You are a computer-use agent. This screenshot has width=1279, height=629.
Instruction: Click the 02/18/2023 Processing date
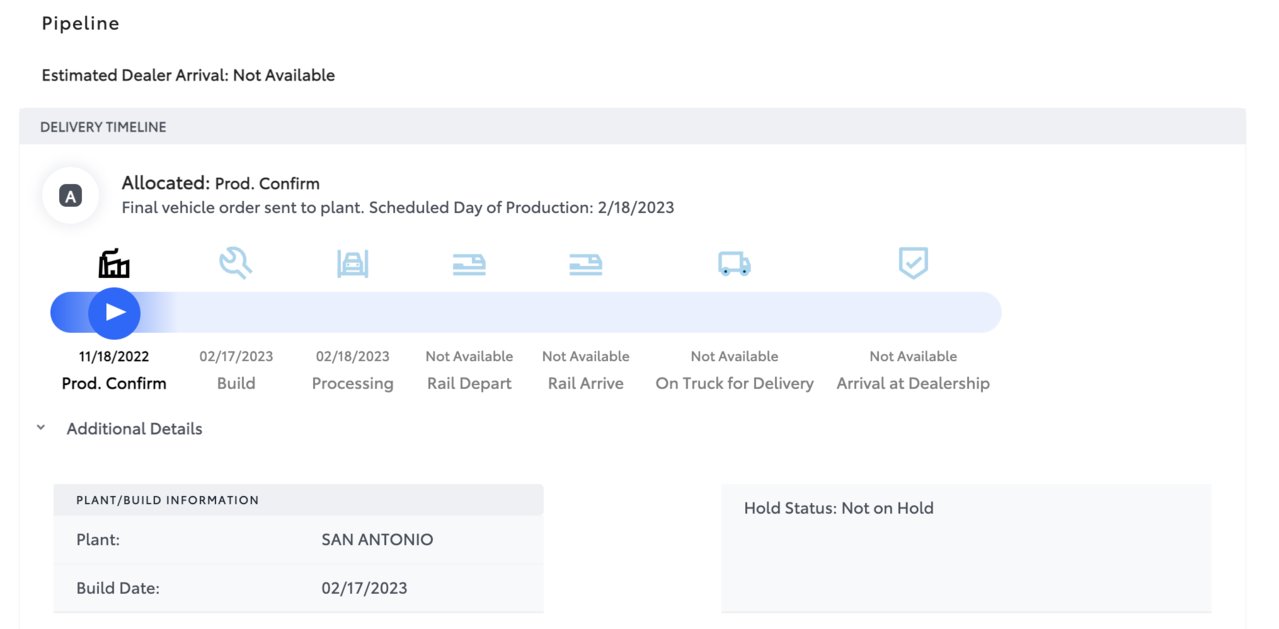[352, 356]
